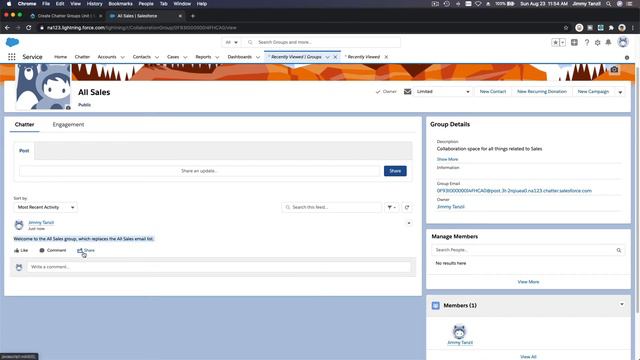Screen dimensions: 640x360
Task: Collapse the Members panel arrow
Action: 622,304
